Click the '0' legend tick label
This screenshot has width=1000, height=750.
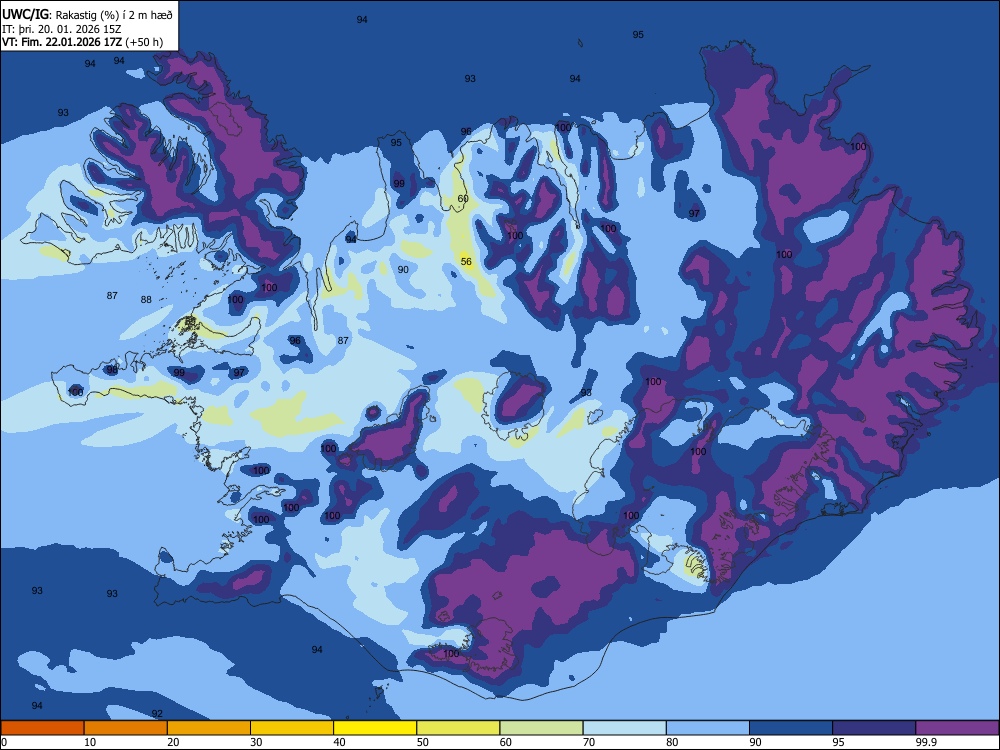click(x=4, y=742)
